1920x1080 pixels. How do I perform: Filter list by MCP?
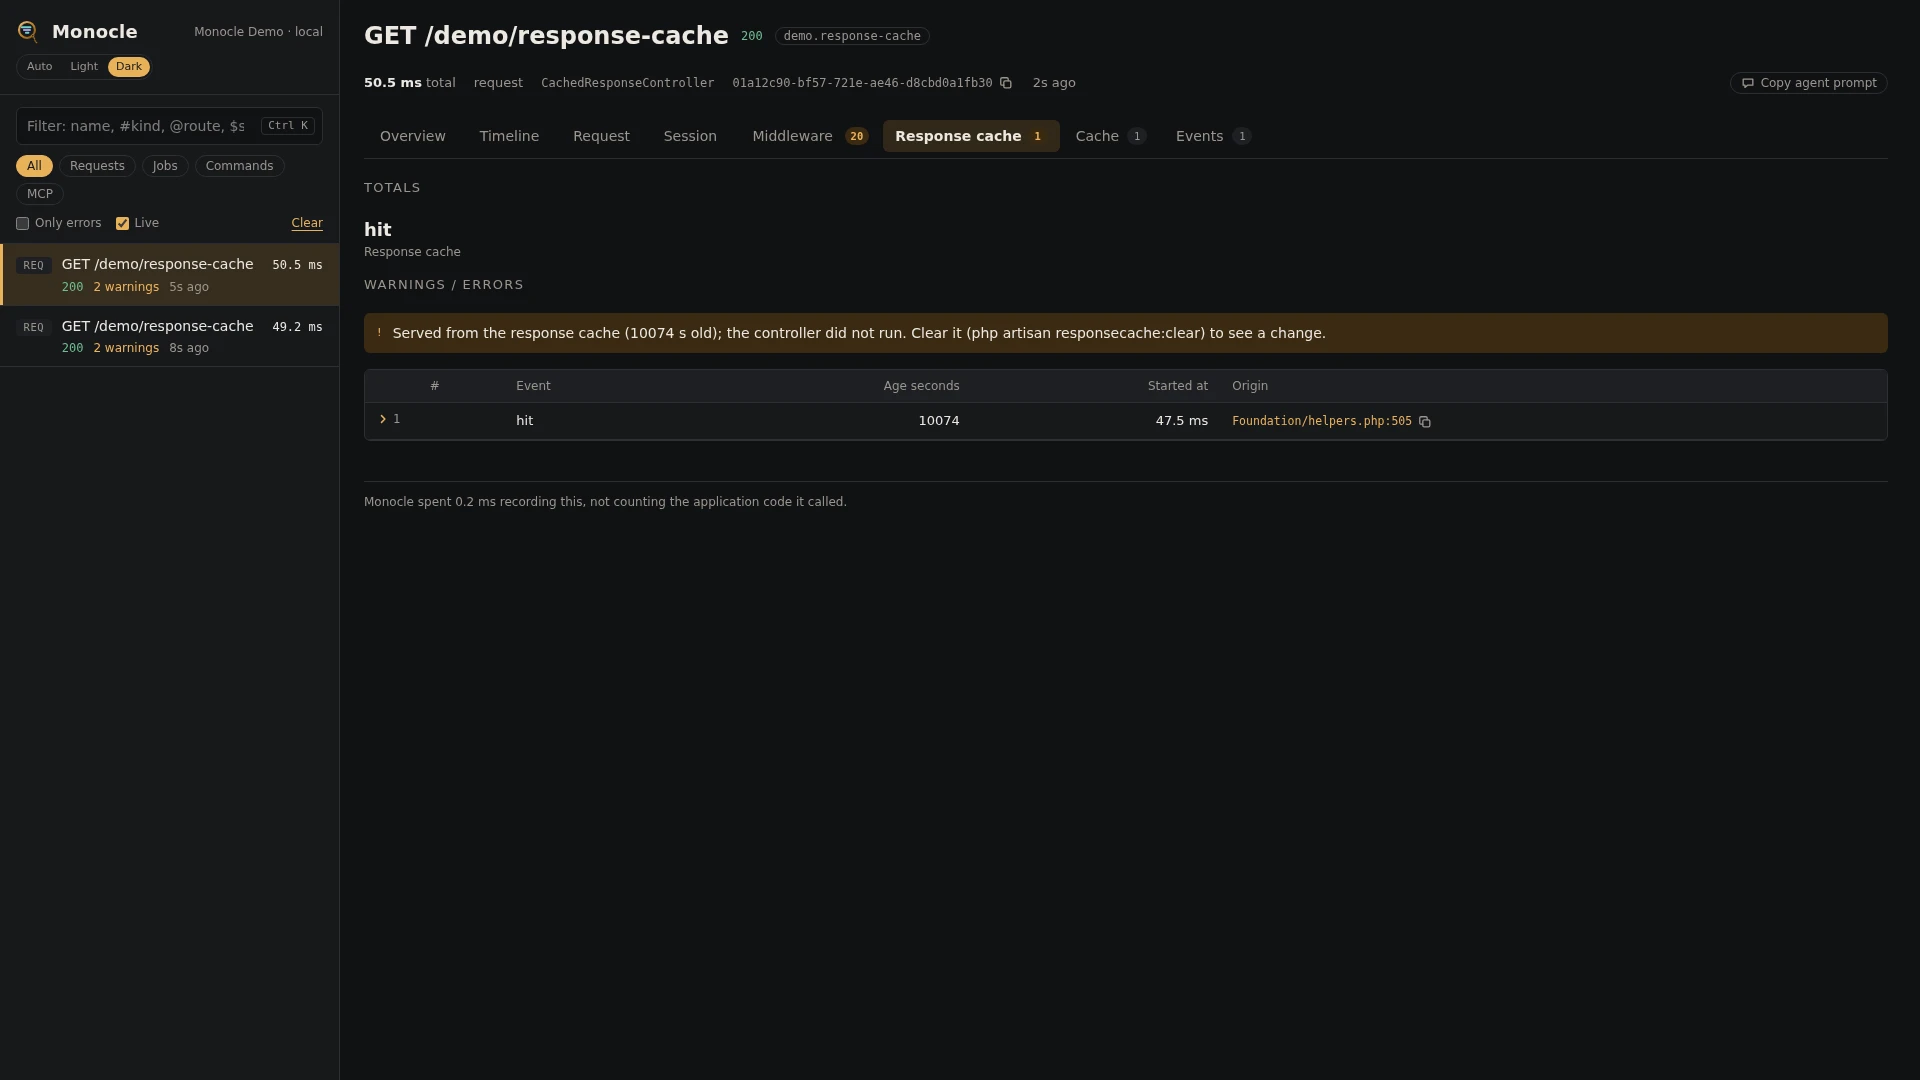40,194
